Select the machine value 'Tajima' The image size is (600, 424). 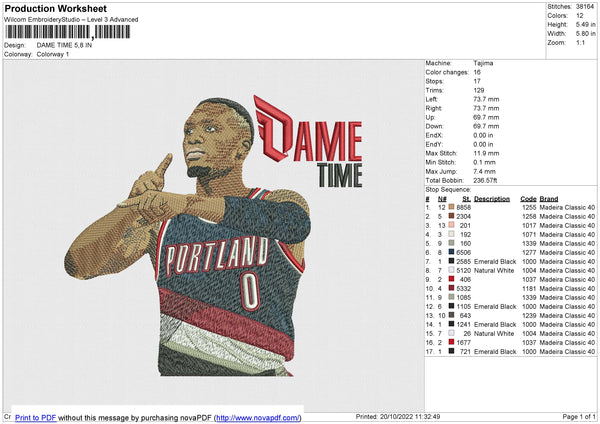(483, 63)
